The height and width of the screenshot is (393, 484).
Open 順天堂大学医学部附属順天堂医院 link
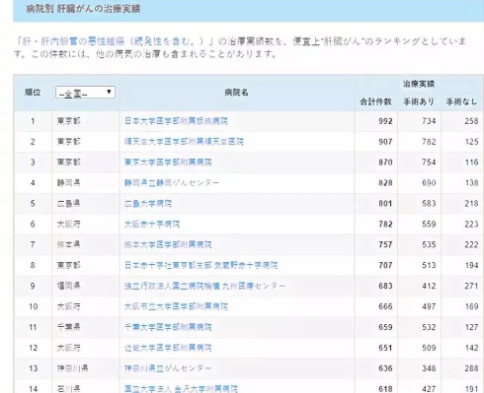coord(184,142)
